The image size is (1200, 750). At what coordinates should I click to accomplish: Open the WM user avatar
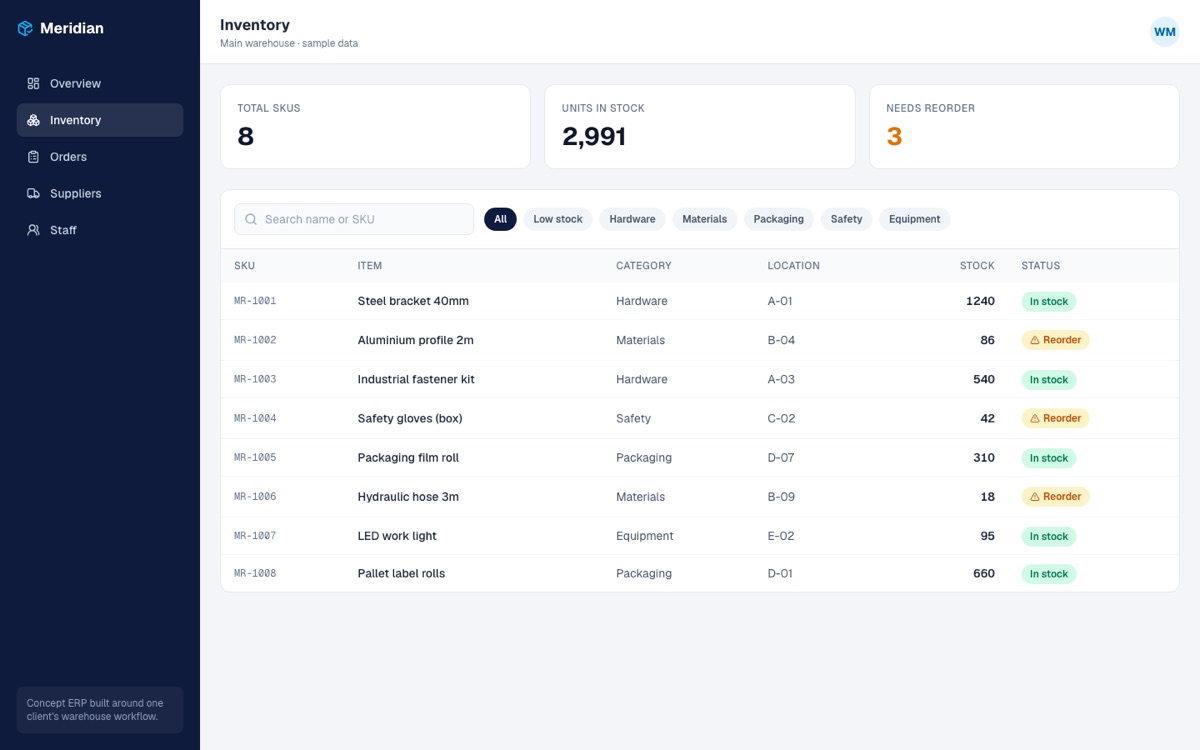(1165, 32)
